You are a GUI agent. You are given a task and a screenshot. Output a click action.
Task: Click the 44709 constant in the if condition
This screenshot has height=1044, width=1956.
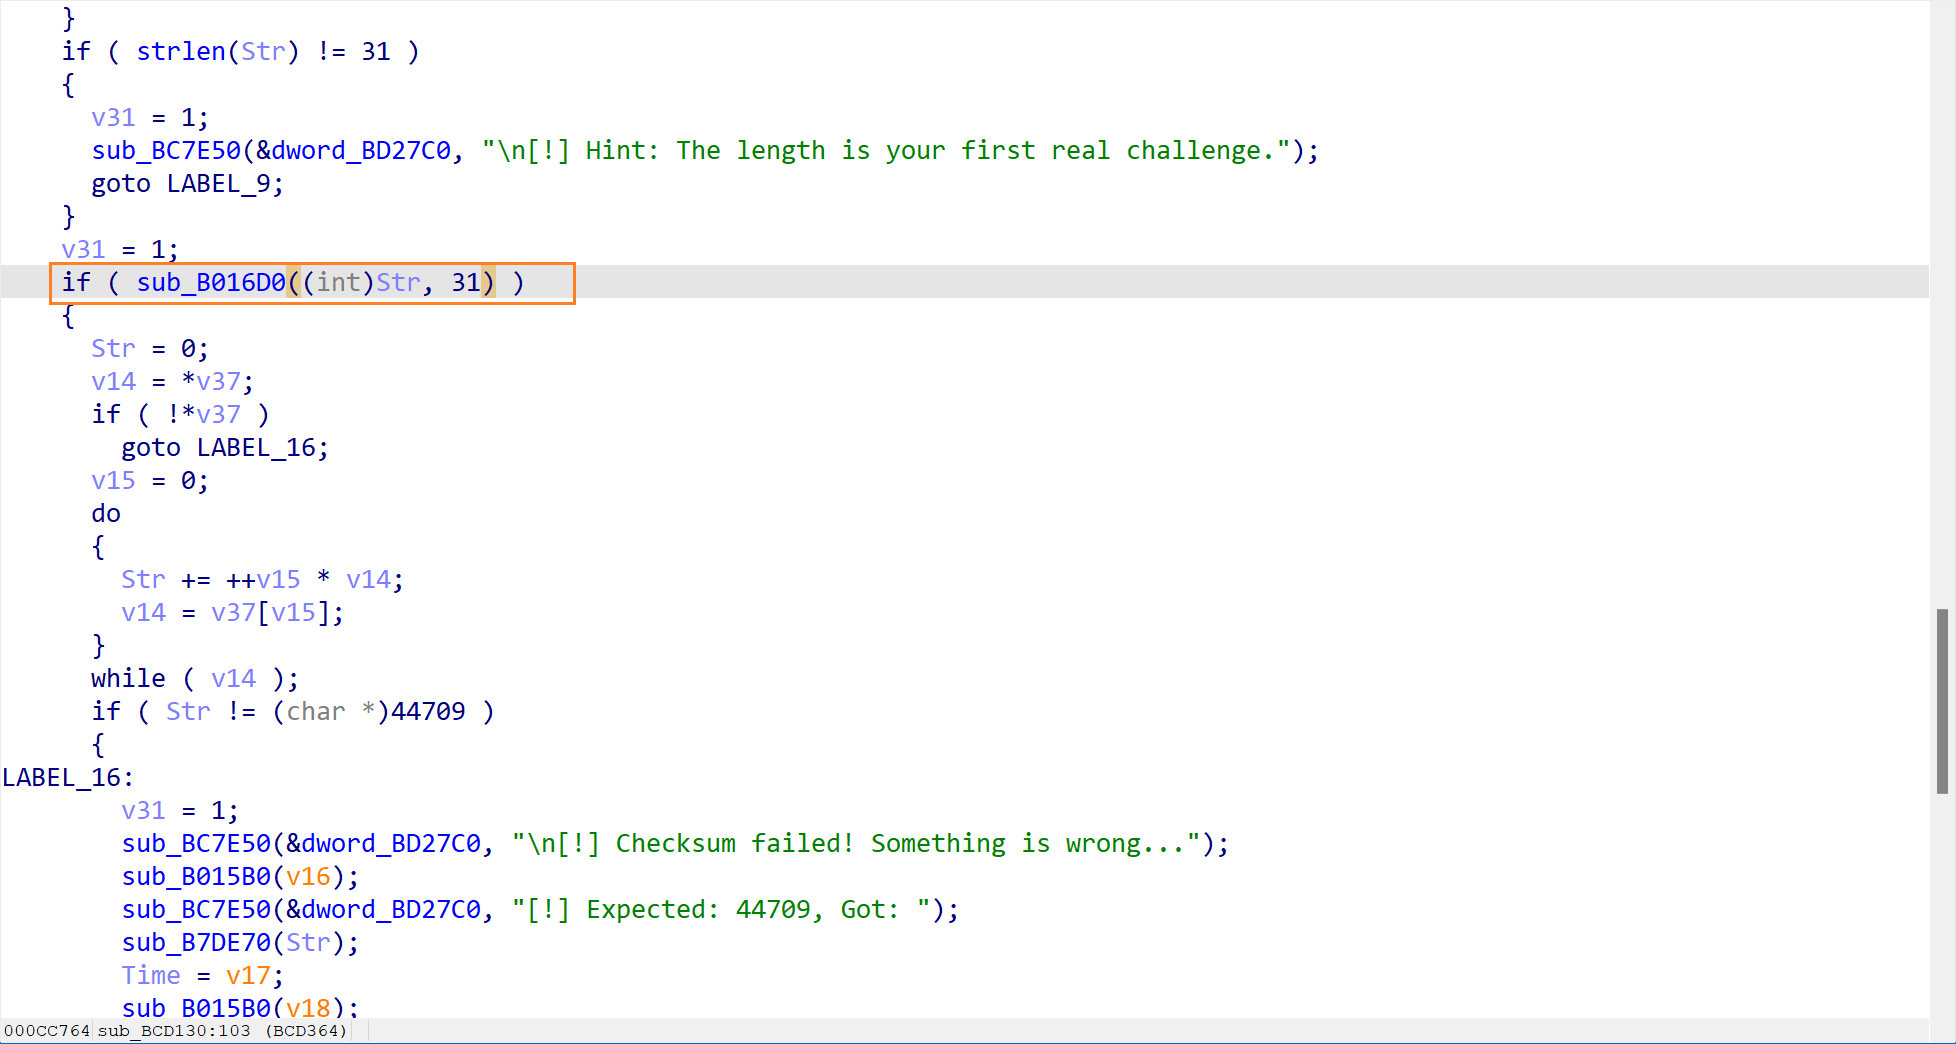click(x=428, y=712)
